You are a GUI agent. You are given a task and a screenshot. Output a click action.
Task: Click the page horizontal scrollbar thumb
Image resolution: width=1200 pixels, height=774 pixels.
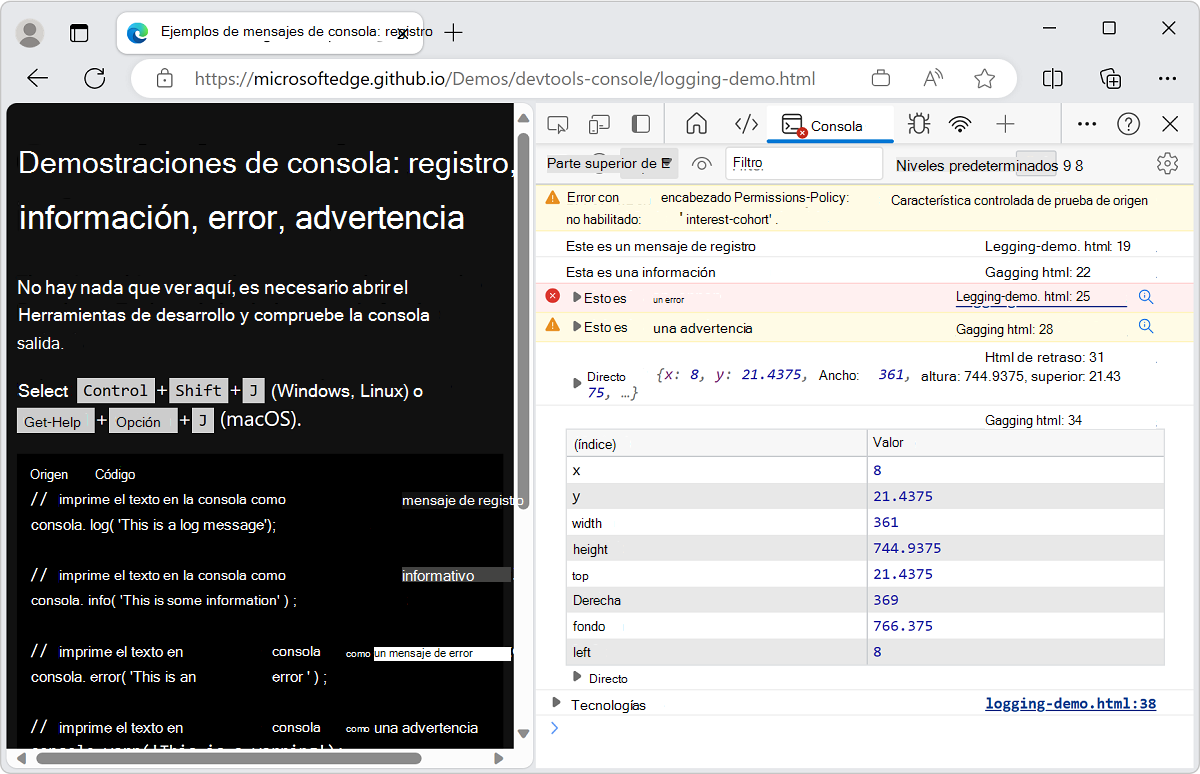coord(228,759)
